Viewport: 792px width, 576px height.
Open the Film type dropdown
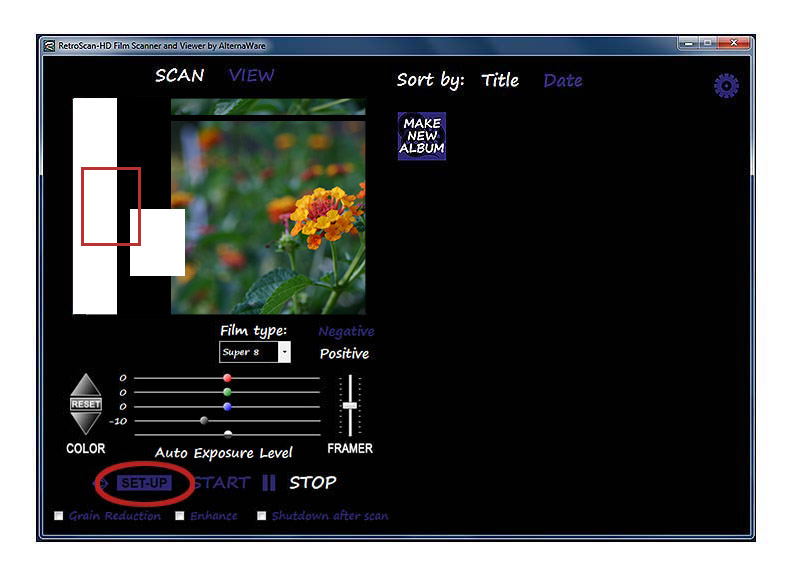tap(284, 352)
